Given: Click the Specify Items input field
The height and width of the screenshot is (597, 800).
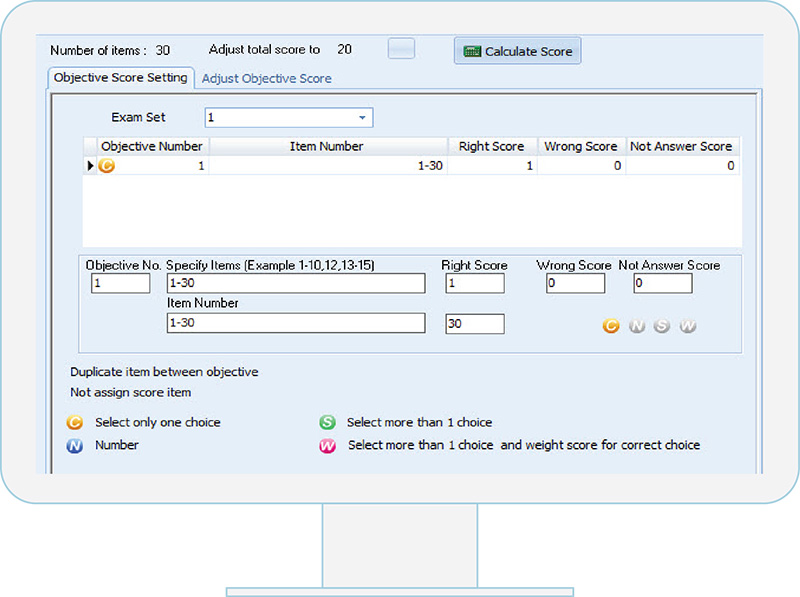Looking at the screenshot, I should (x=296, y=283).
